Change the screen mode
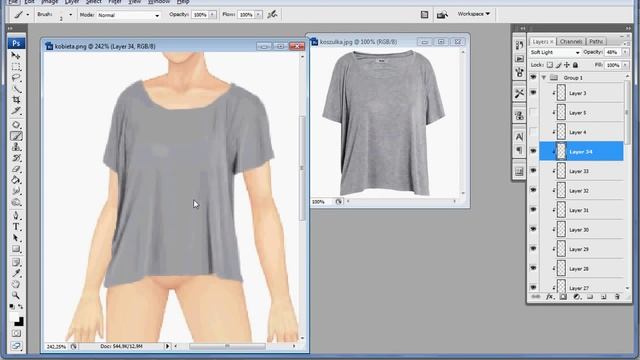The height and width of the screenshot is (360, 640). (16, 346)
